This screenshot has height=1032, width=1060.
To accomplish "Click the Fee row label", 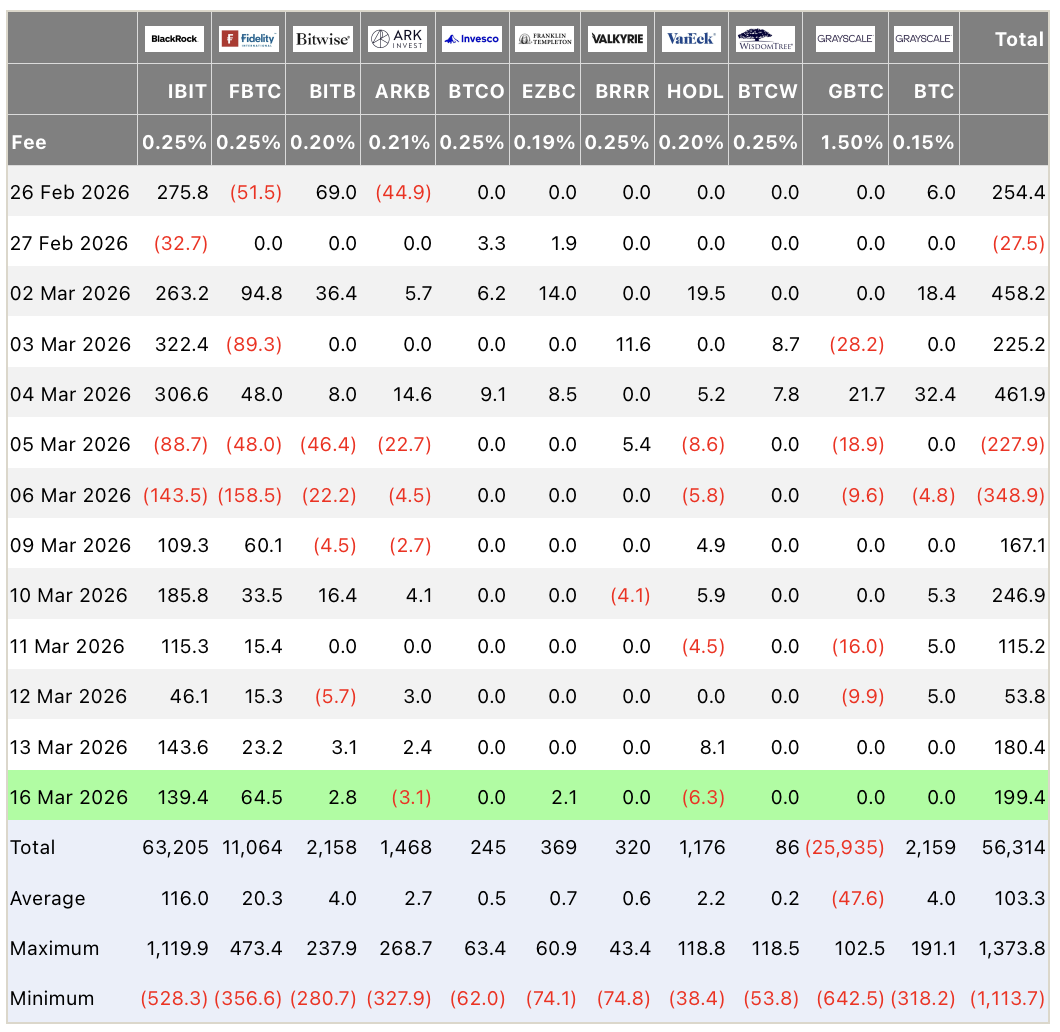I will coord(29,142).
